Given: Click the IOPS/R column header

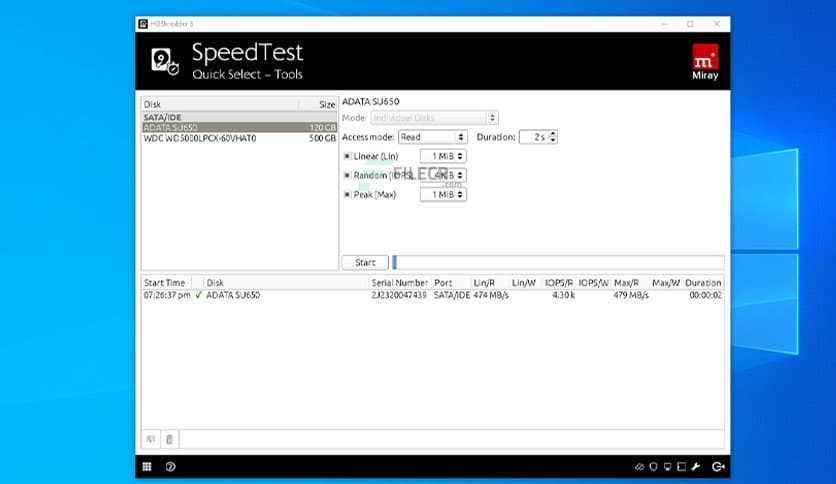Looking at the screenshot, I should coord(559,283).
